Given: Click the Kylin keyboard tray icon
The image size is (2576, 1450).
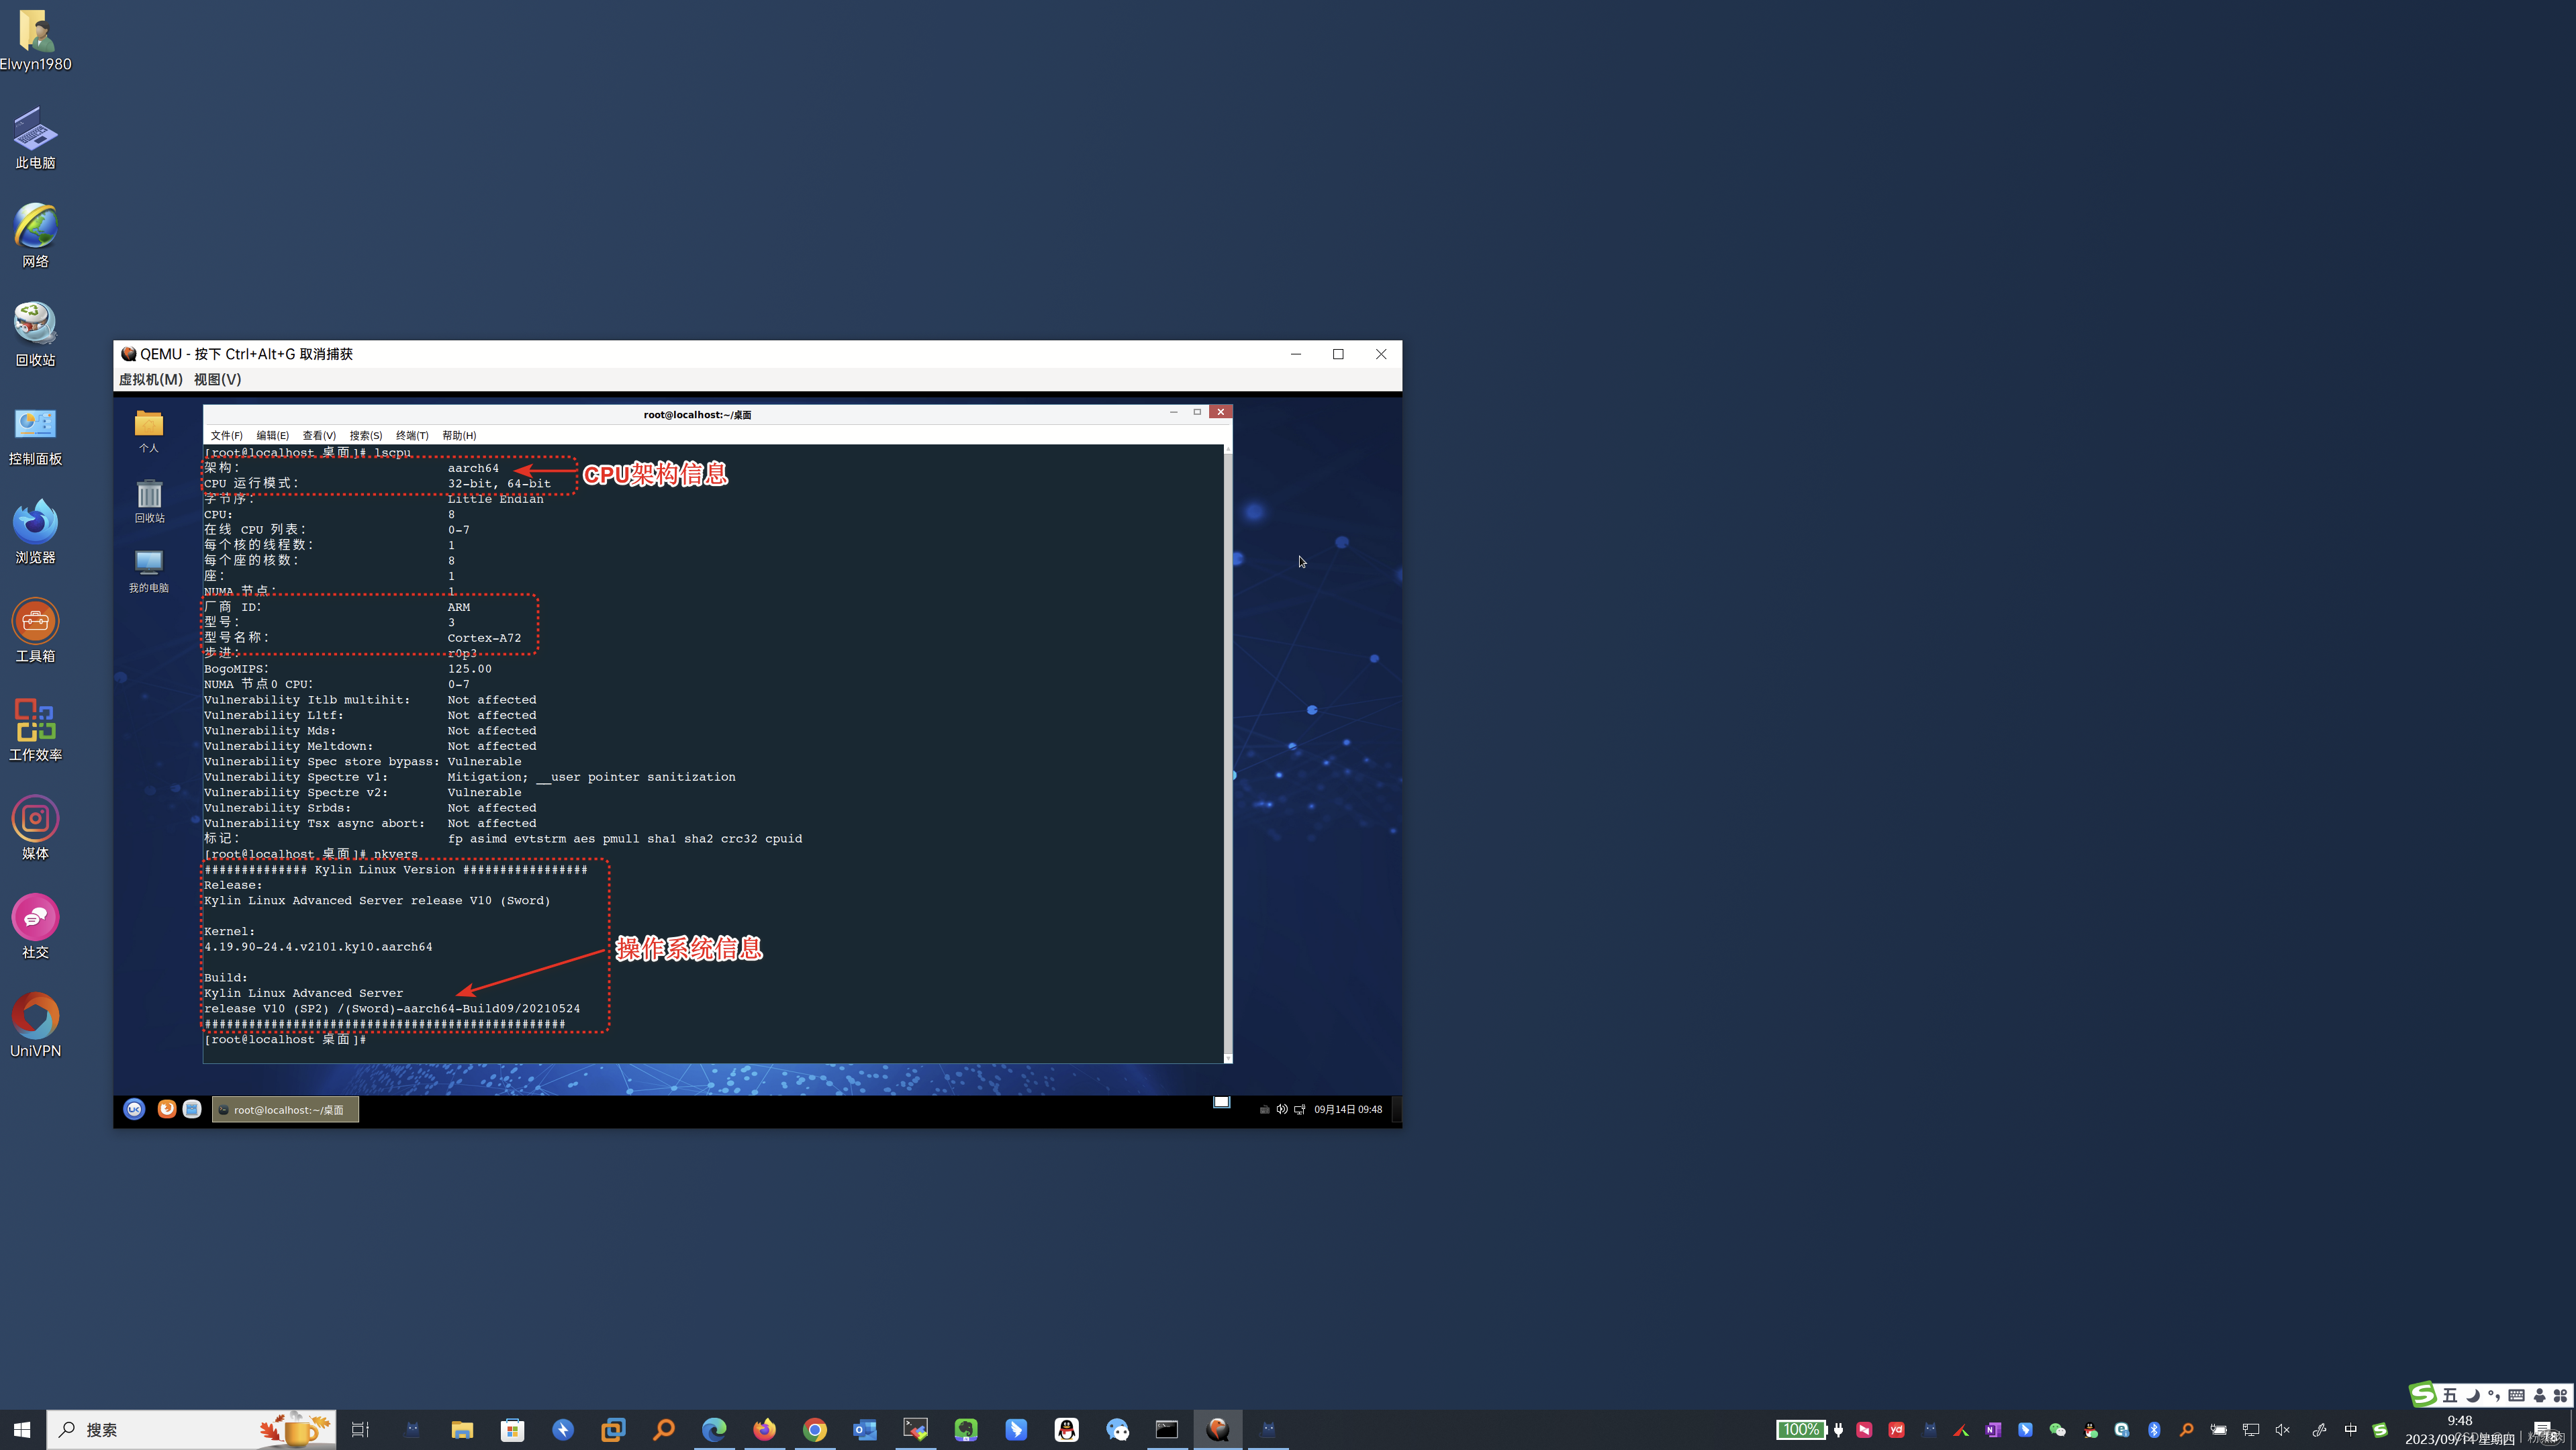Looking at the screenshot, I should pos(1264,1109).
